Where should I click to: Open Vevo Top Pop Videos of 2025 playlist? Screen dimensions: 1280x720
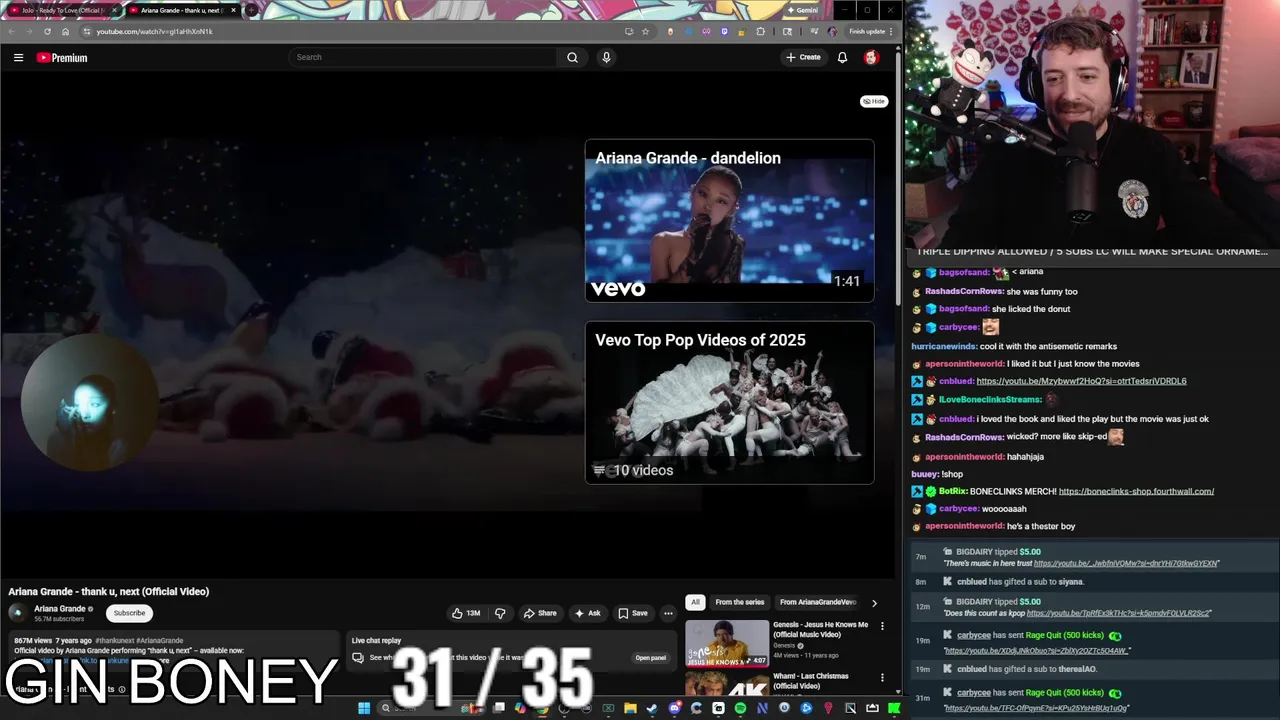pos(729,402)
